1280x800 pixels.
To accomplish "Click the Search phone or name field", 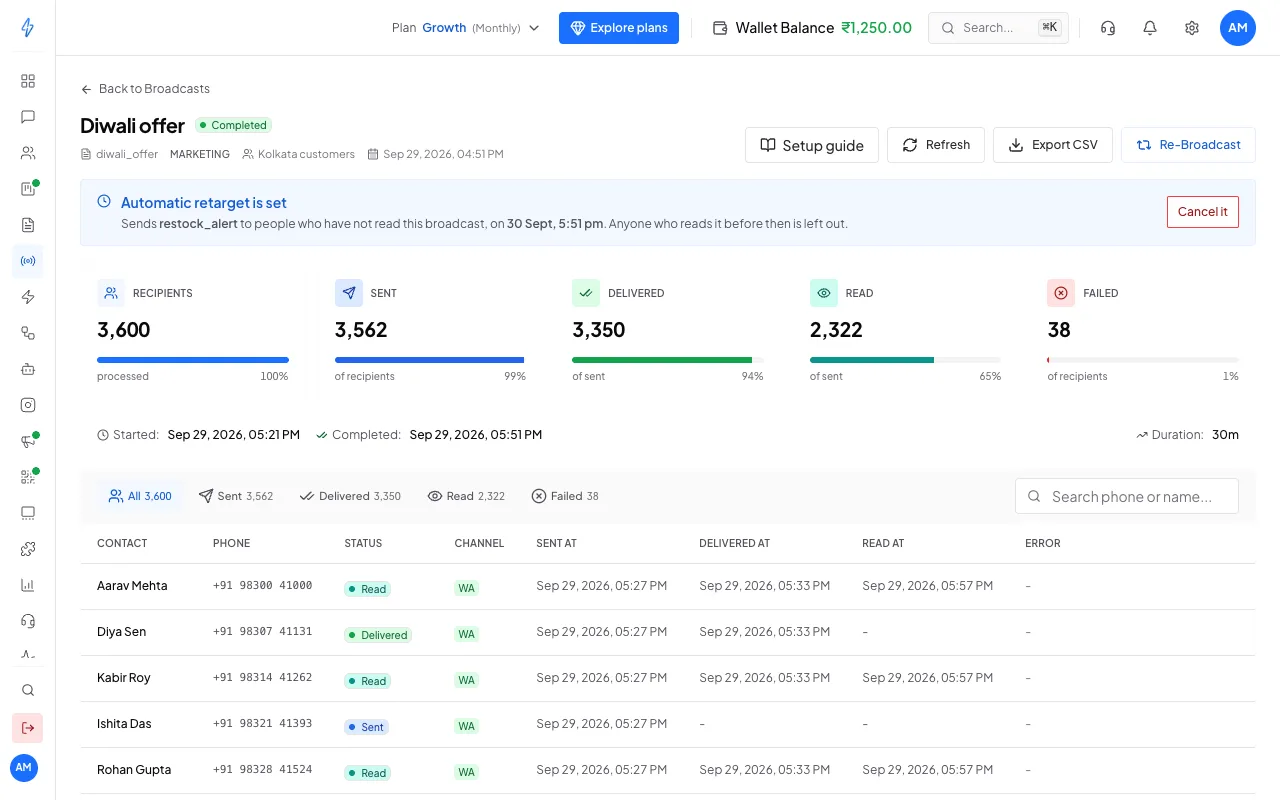I will coord(1127,496).
